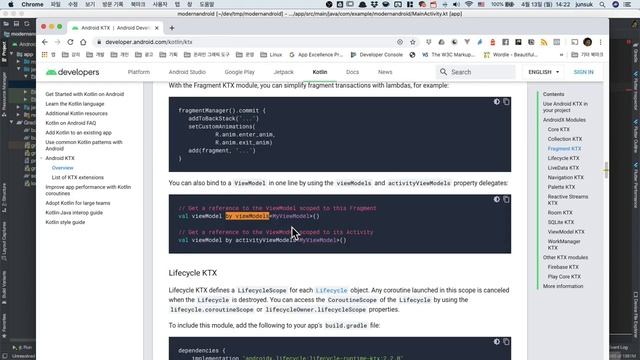
Task: Open the Platform tab
Action: click(x=139, y=72)
